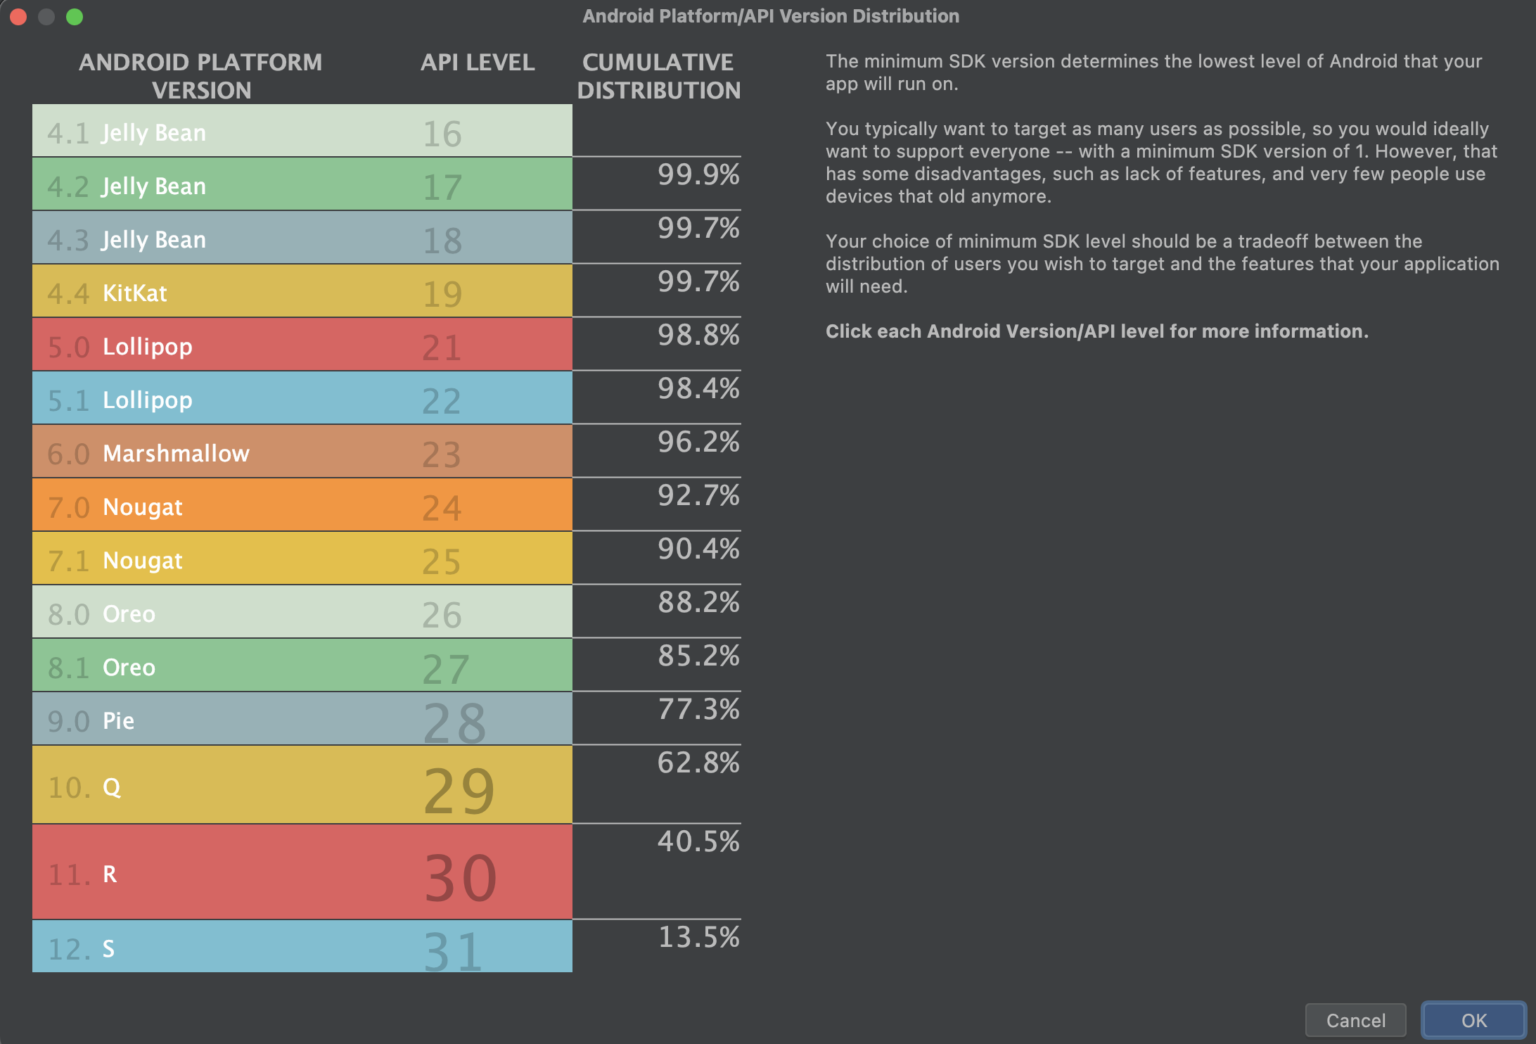Select the 8.0 Oreo row
Screen dimensions: 1536x1044
click(x=302, y=612)
